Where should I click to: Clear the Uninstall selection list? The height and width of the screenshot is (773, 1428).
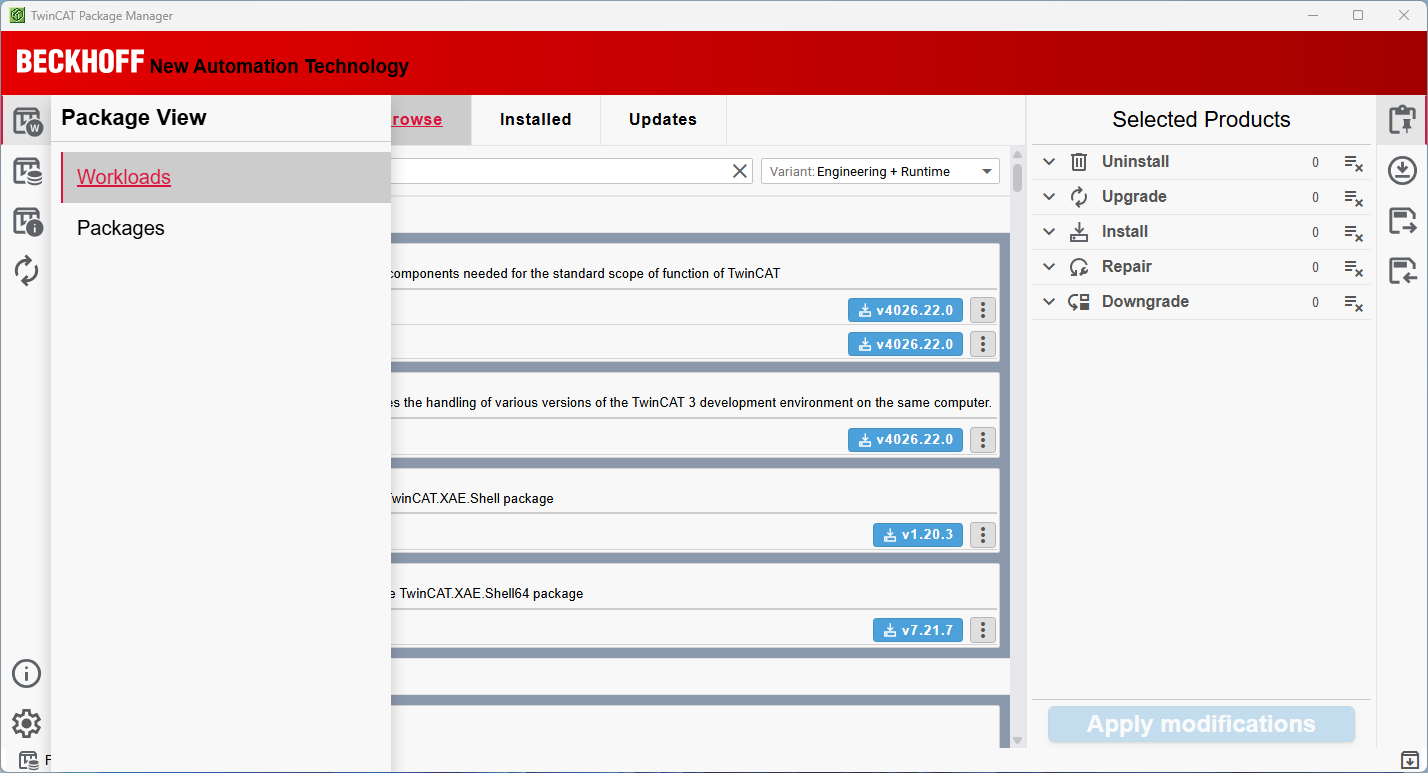click(1353, 162)
